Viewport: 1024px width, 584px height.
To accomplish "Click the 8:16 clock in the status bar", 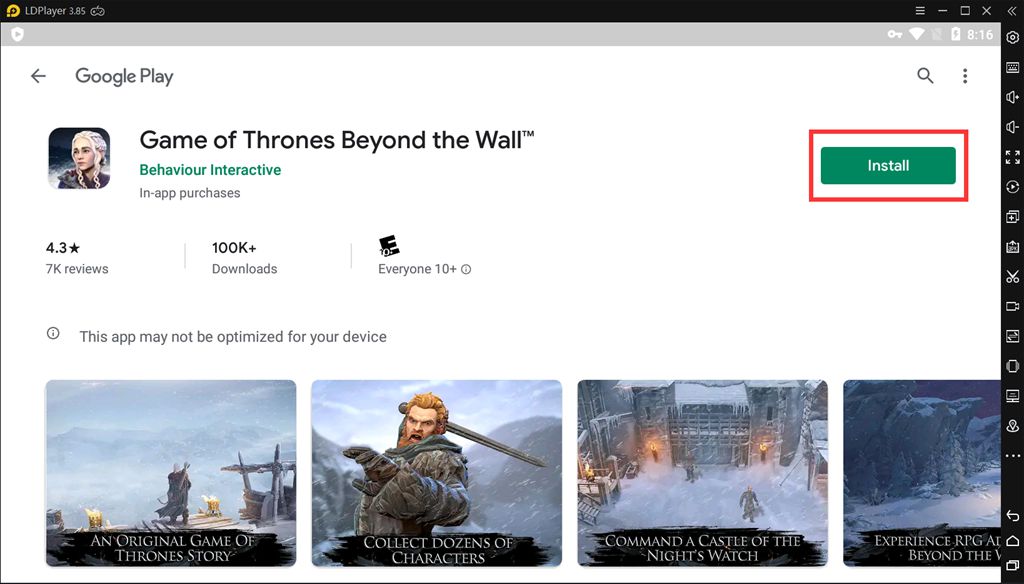I will point(980,35).
